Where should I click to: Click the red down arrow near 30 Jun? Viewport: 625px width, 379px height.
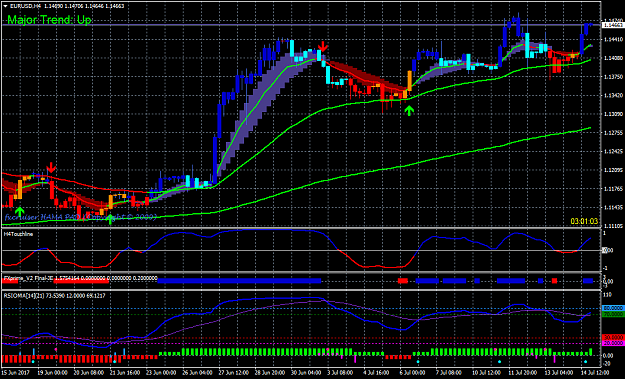point(323,47)
